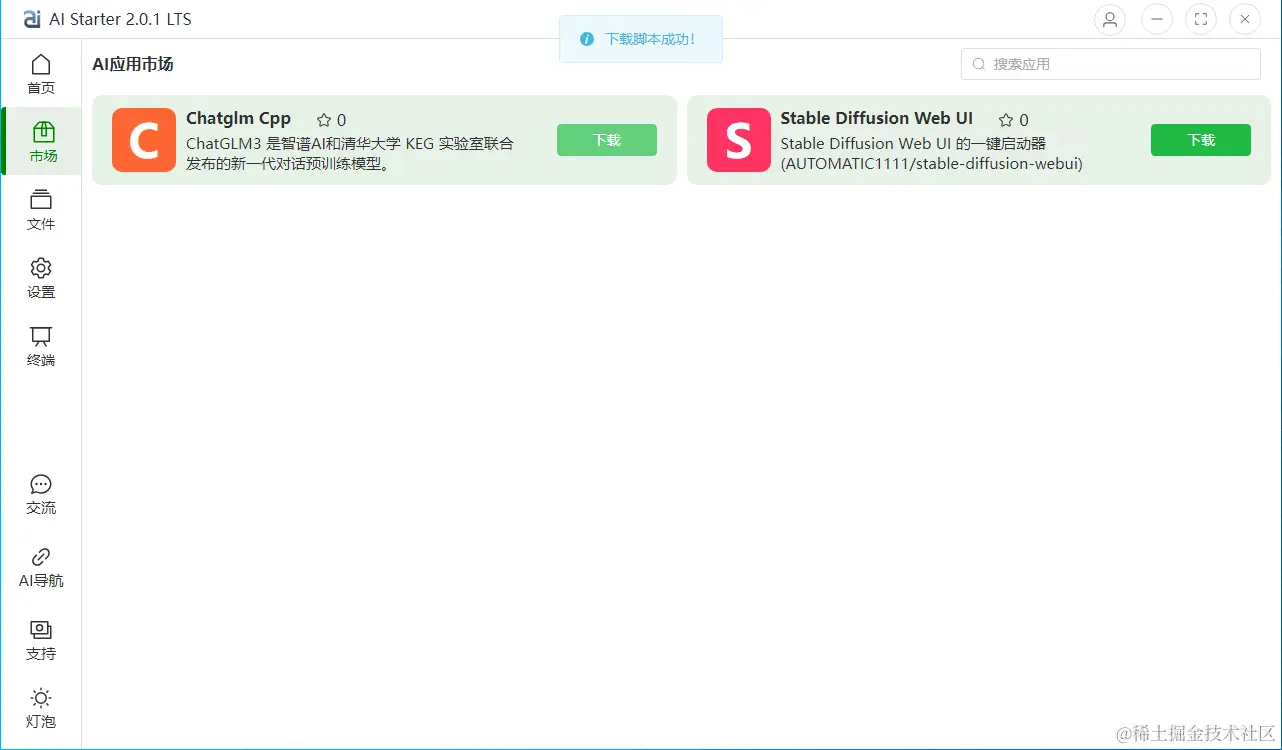Screen dimensions: 1282x750
Task: Click the AI Starter 2.0.1 LTS title
Action: tap(120, 19)
